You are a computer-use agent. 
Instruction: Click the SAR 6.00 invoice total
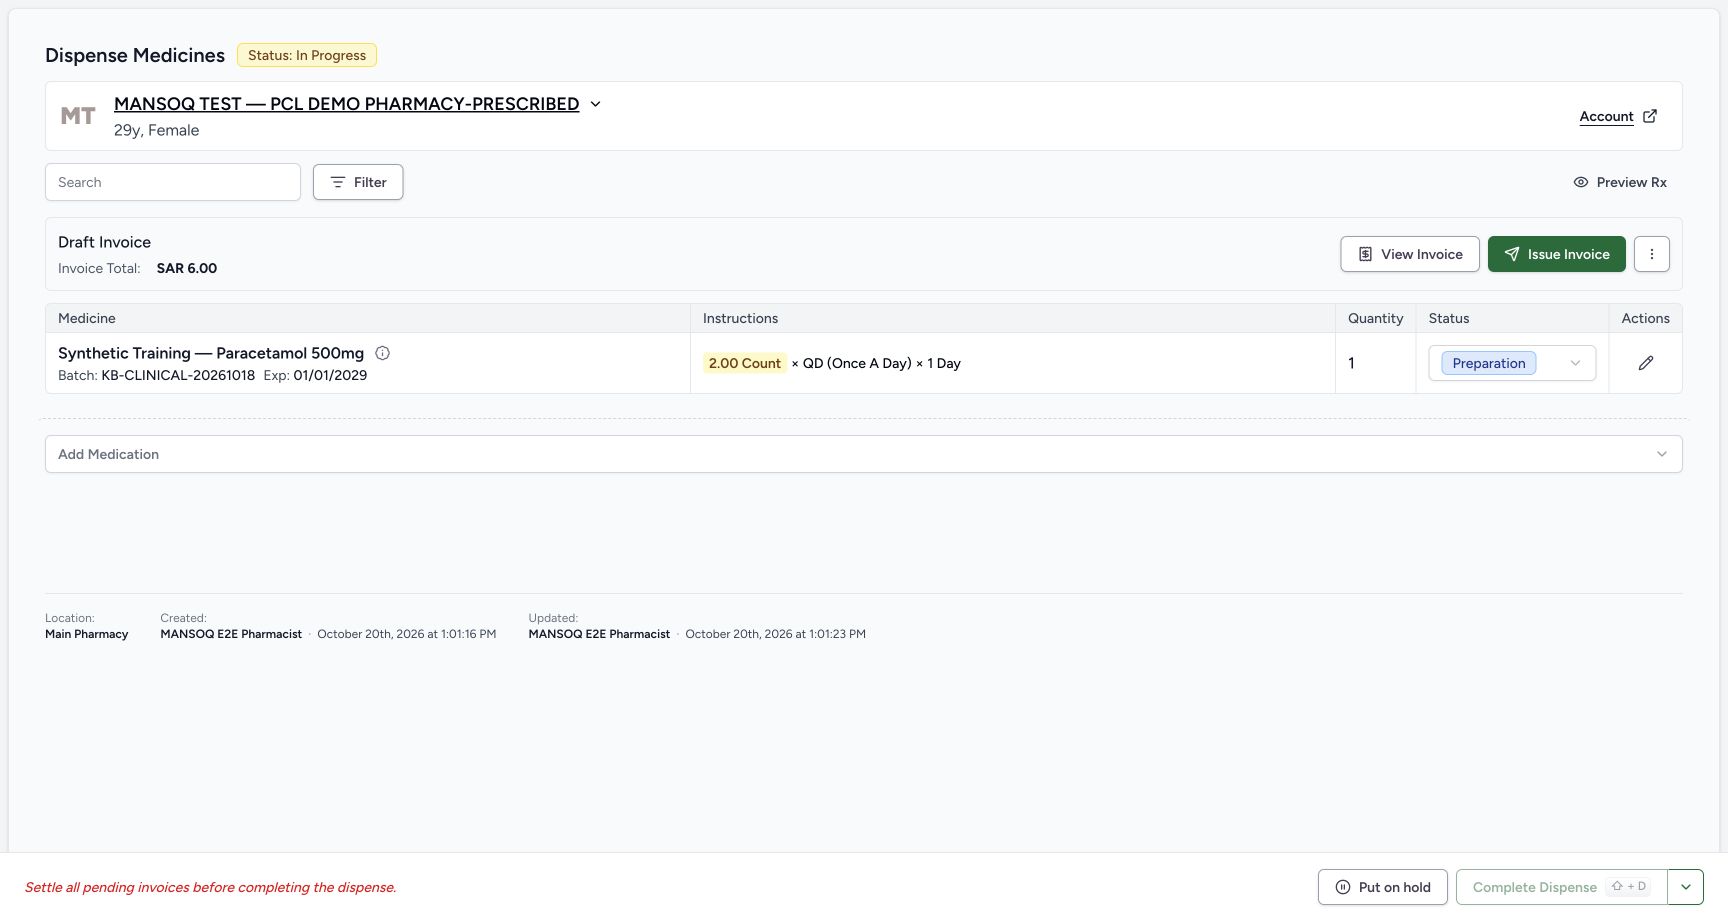(x=187, y=268)
